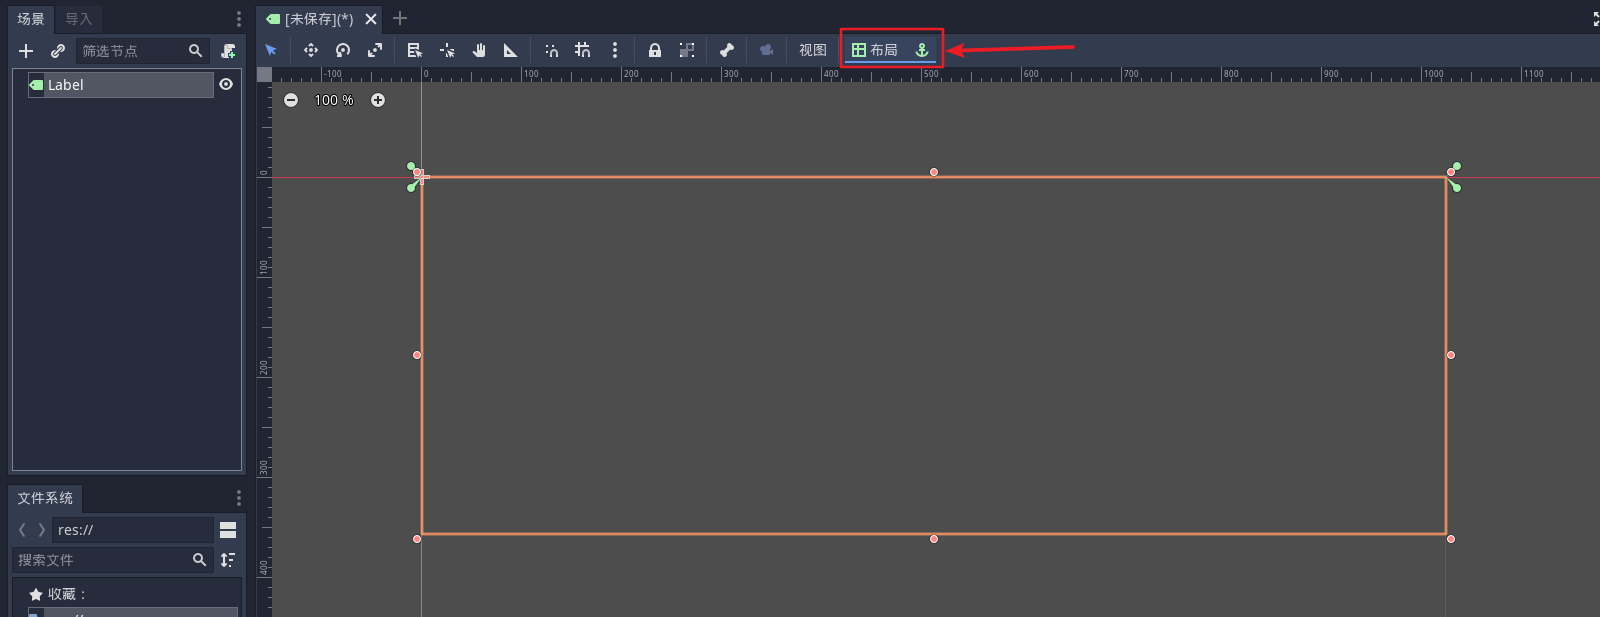Instance a child scene via link icon
1600x617 pixels.
pyautogui.click(x=58, y=51)
